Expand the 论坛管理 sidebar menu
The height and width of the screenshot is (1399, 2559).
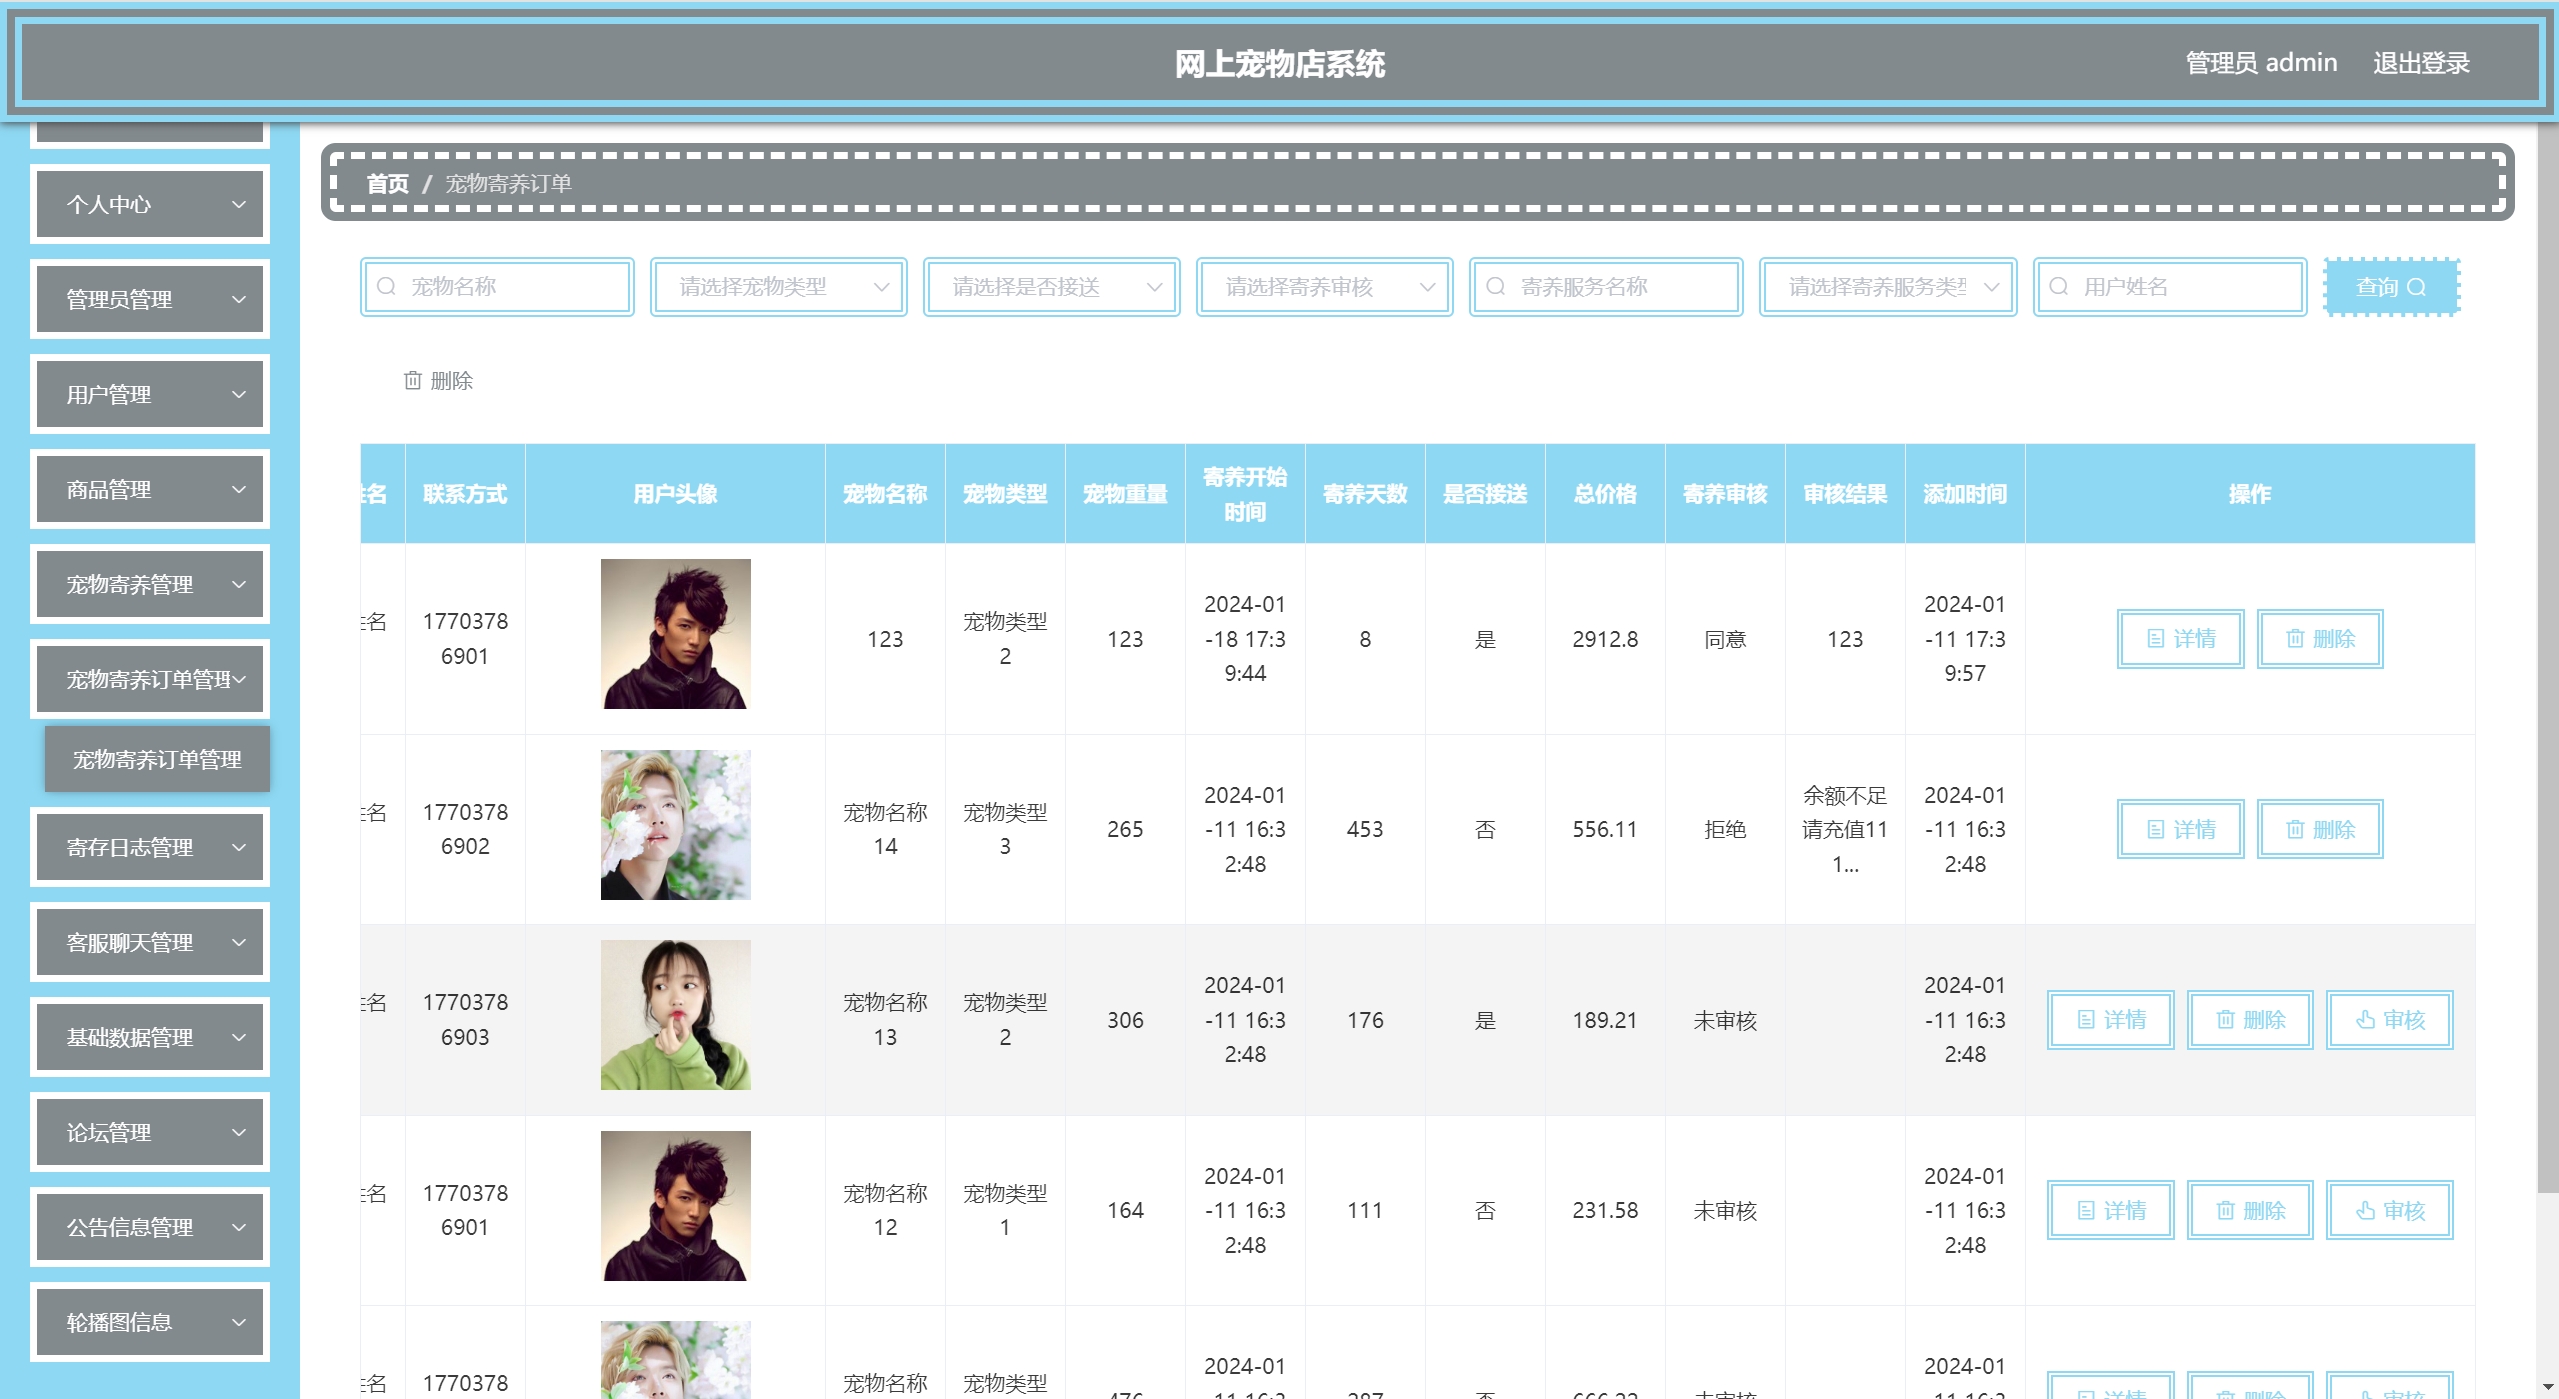(150, 1133)
